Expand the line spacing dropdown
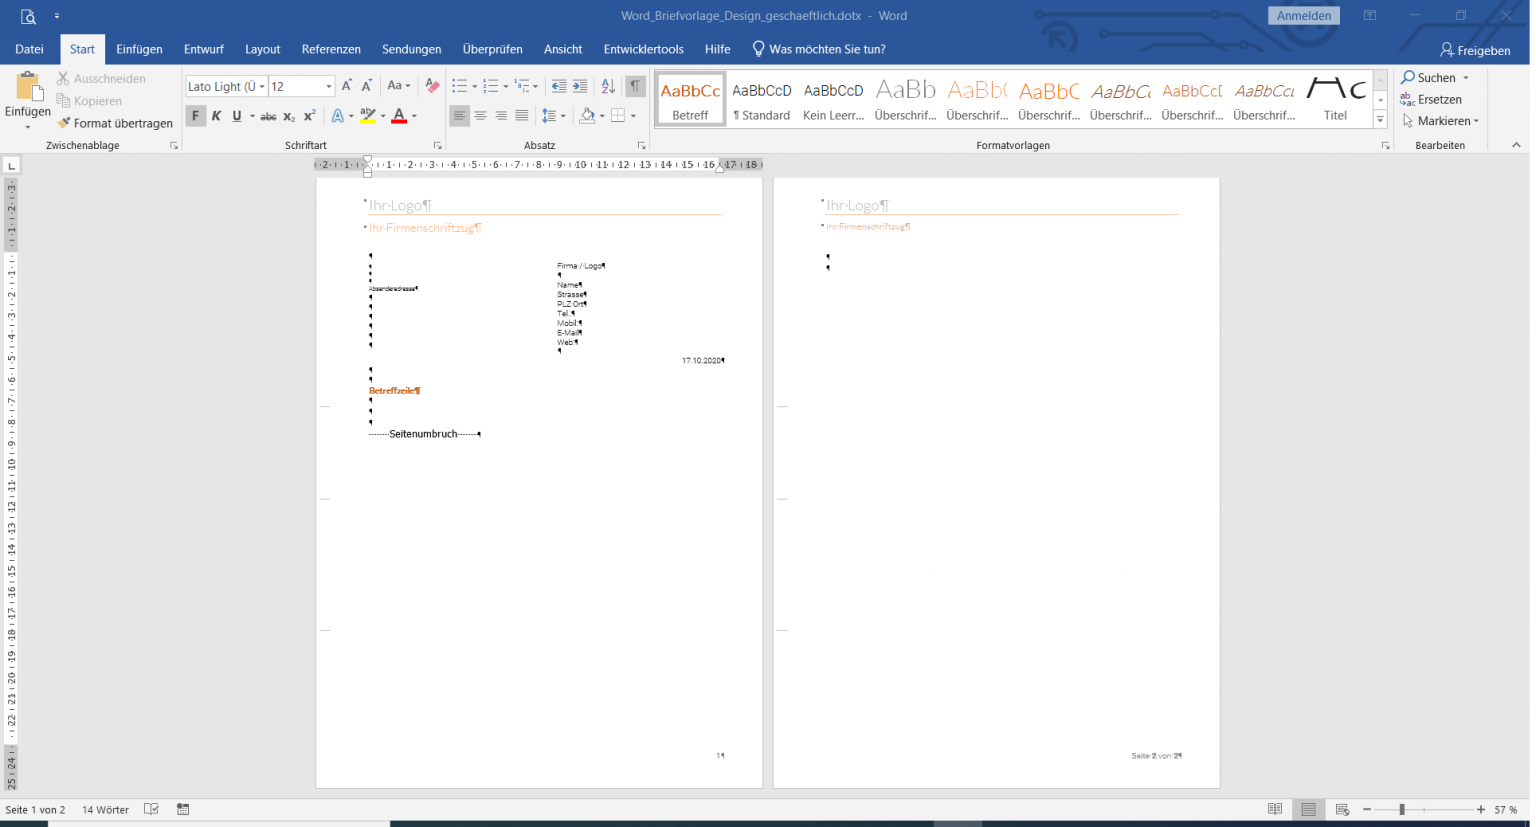Screen dimensions: 1536x827 pyautogui.click(x=562, y=116)
